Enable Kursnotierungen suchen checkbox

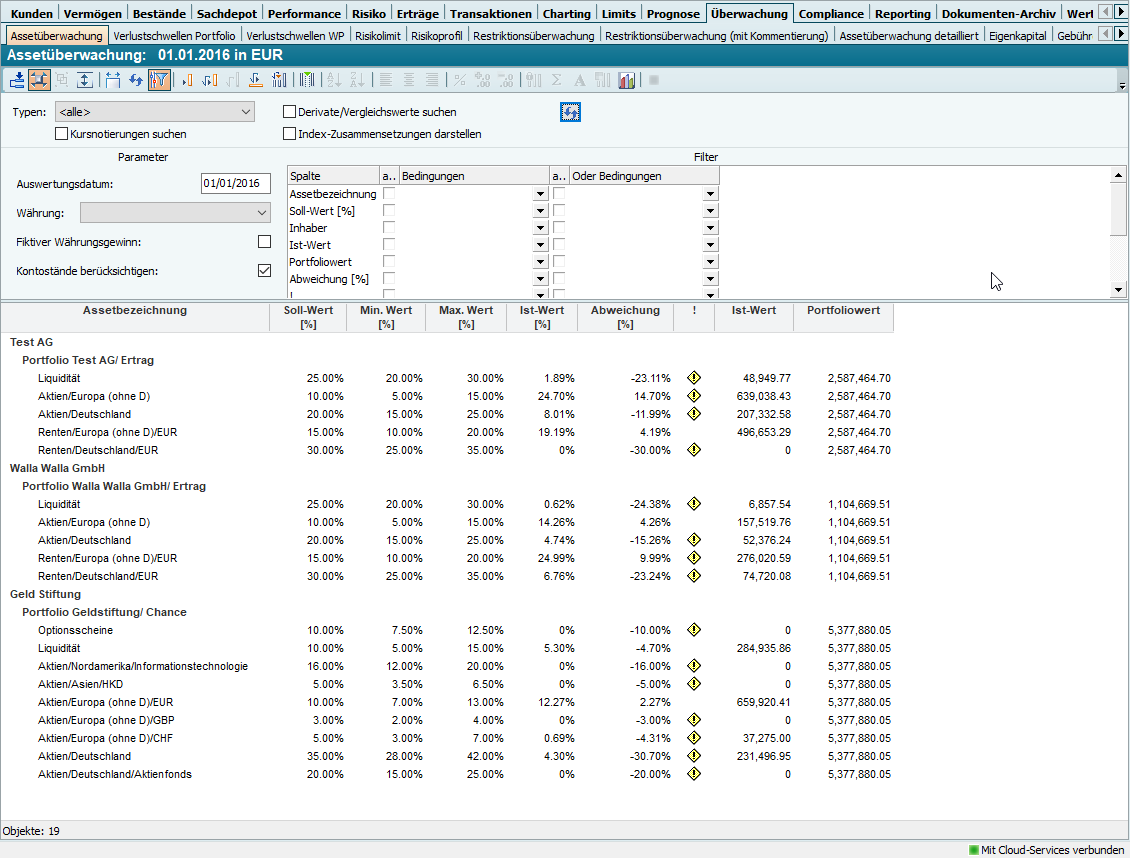pos(62,134)
